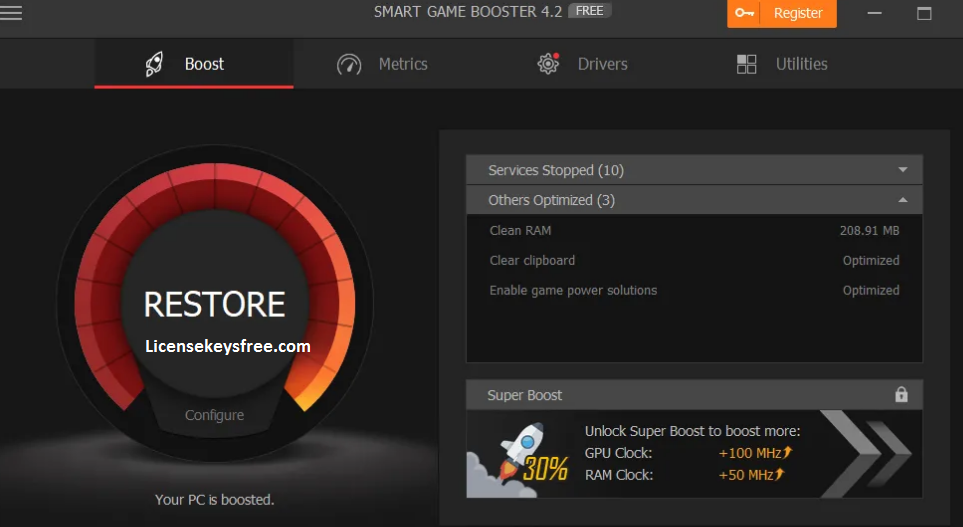
Task: Click Your PC is boosted status text
Action: [214, 500]
